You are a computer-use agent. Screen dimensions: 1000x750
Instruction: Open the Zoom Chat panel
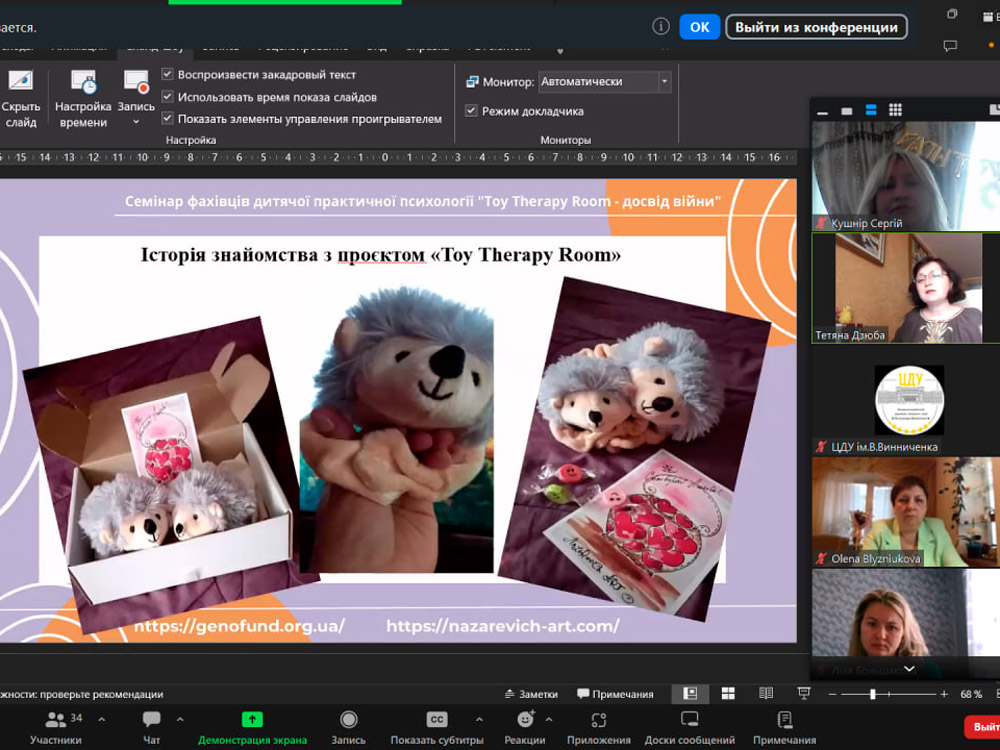pyautogui.click(x=151, y=720)
